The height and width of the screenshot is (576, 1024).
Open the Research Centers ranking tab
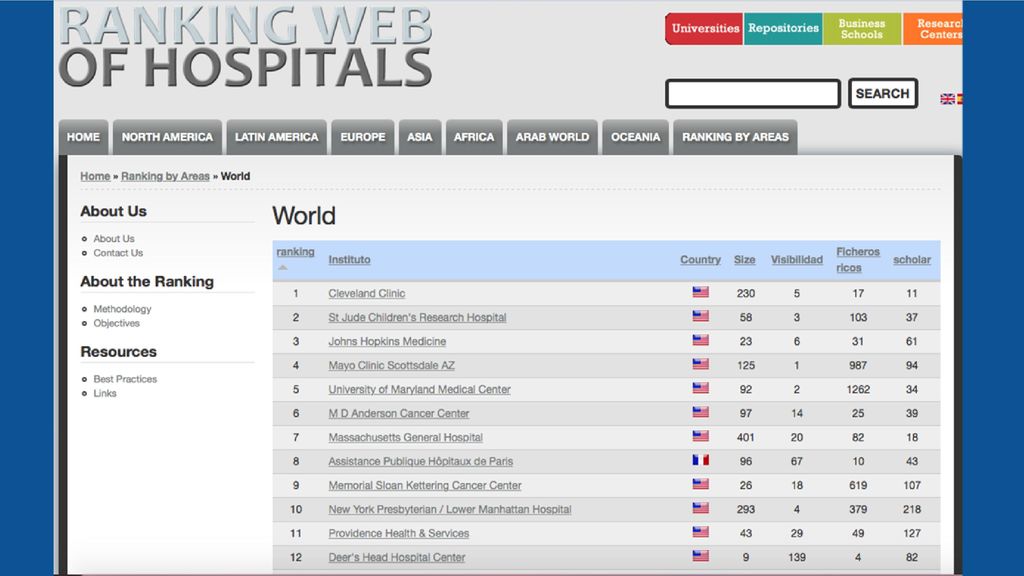click(x=933, y=29)
